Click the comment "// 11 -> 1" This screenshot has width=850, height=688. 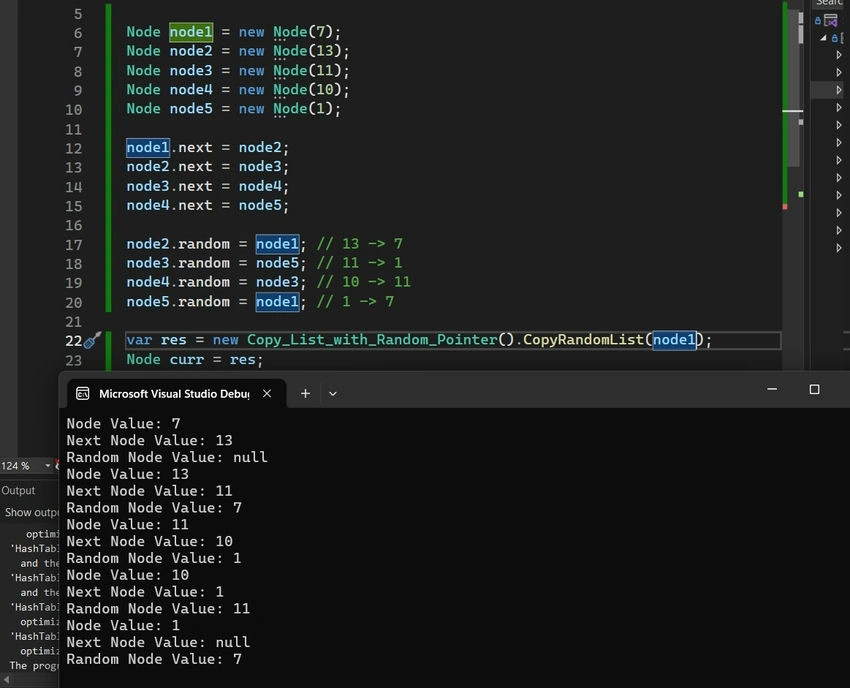click(x=359, y=263)
